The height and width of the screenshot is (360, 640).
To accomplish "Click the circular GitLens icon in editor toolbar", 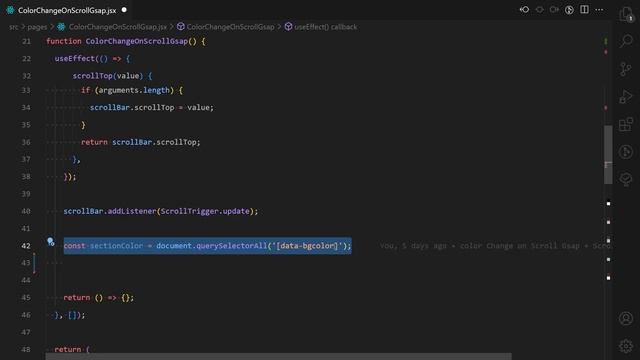I will coord(569,10).
